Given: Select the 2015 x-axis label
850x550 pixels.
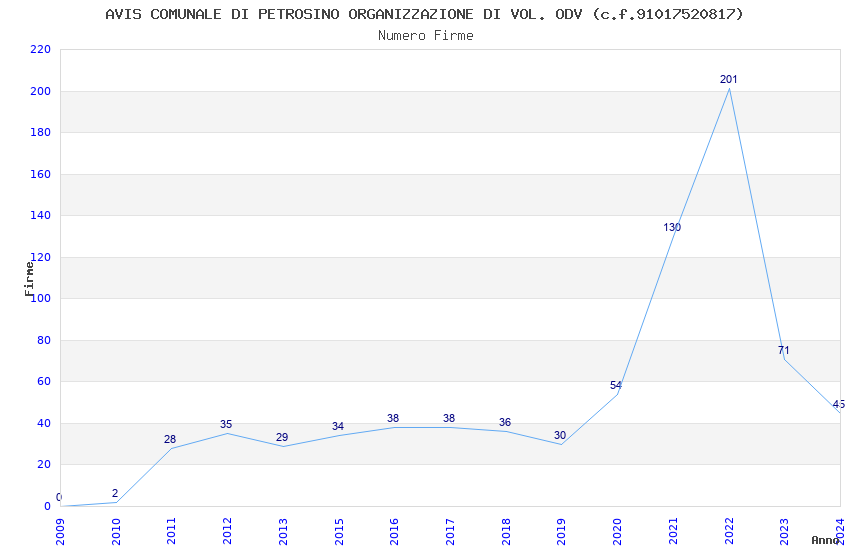Looking at the screenshot, I should (x=339, y=531).
